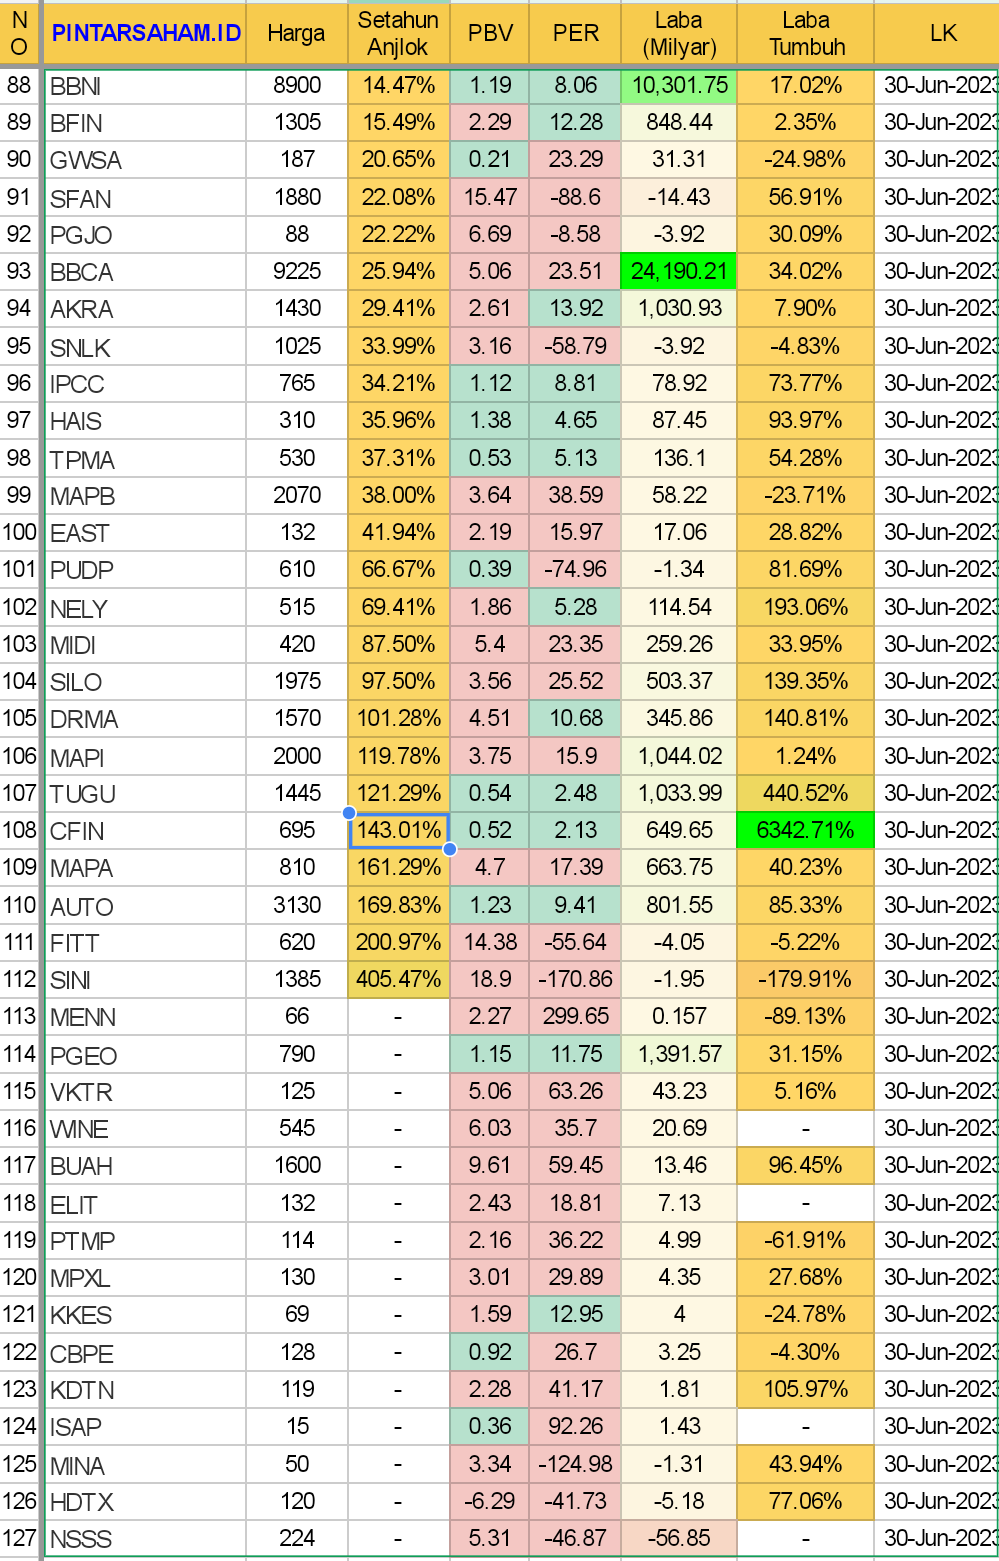Screen dimensions: 999x1561
Task: Click the Laba Tumbuh column header
Action: point(806,33)
